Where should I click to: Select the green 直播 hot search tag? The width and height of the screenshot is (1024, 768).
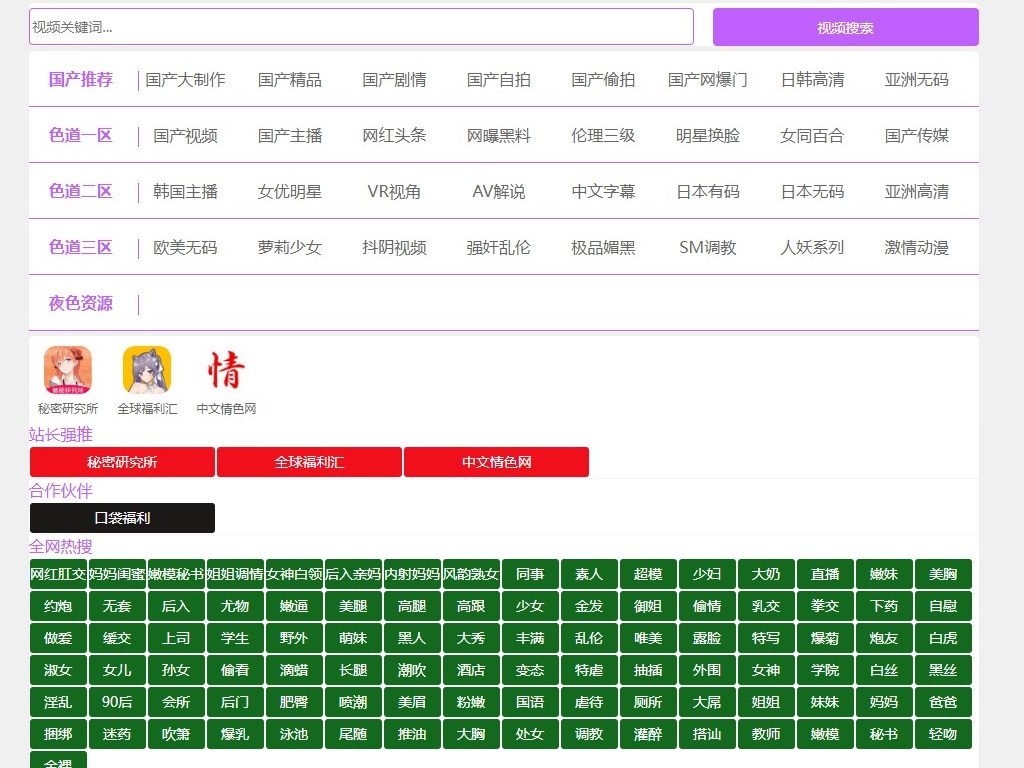[825, 574]
